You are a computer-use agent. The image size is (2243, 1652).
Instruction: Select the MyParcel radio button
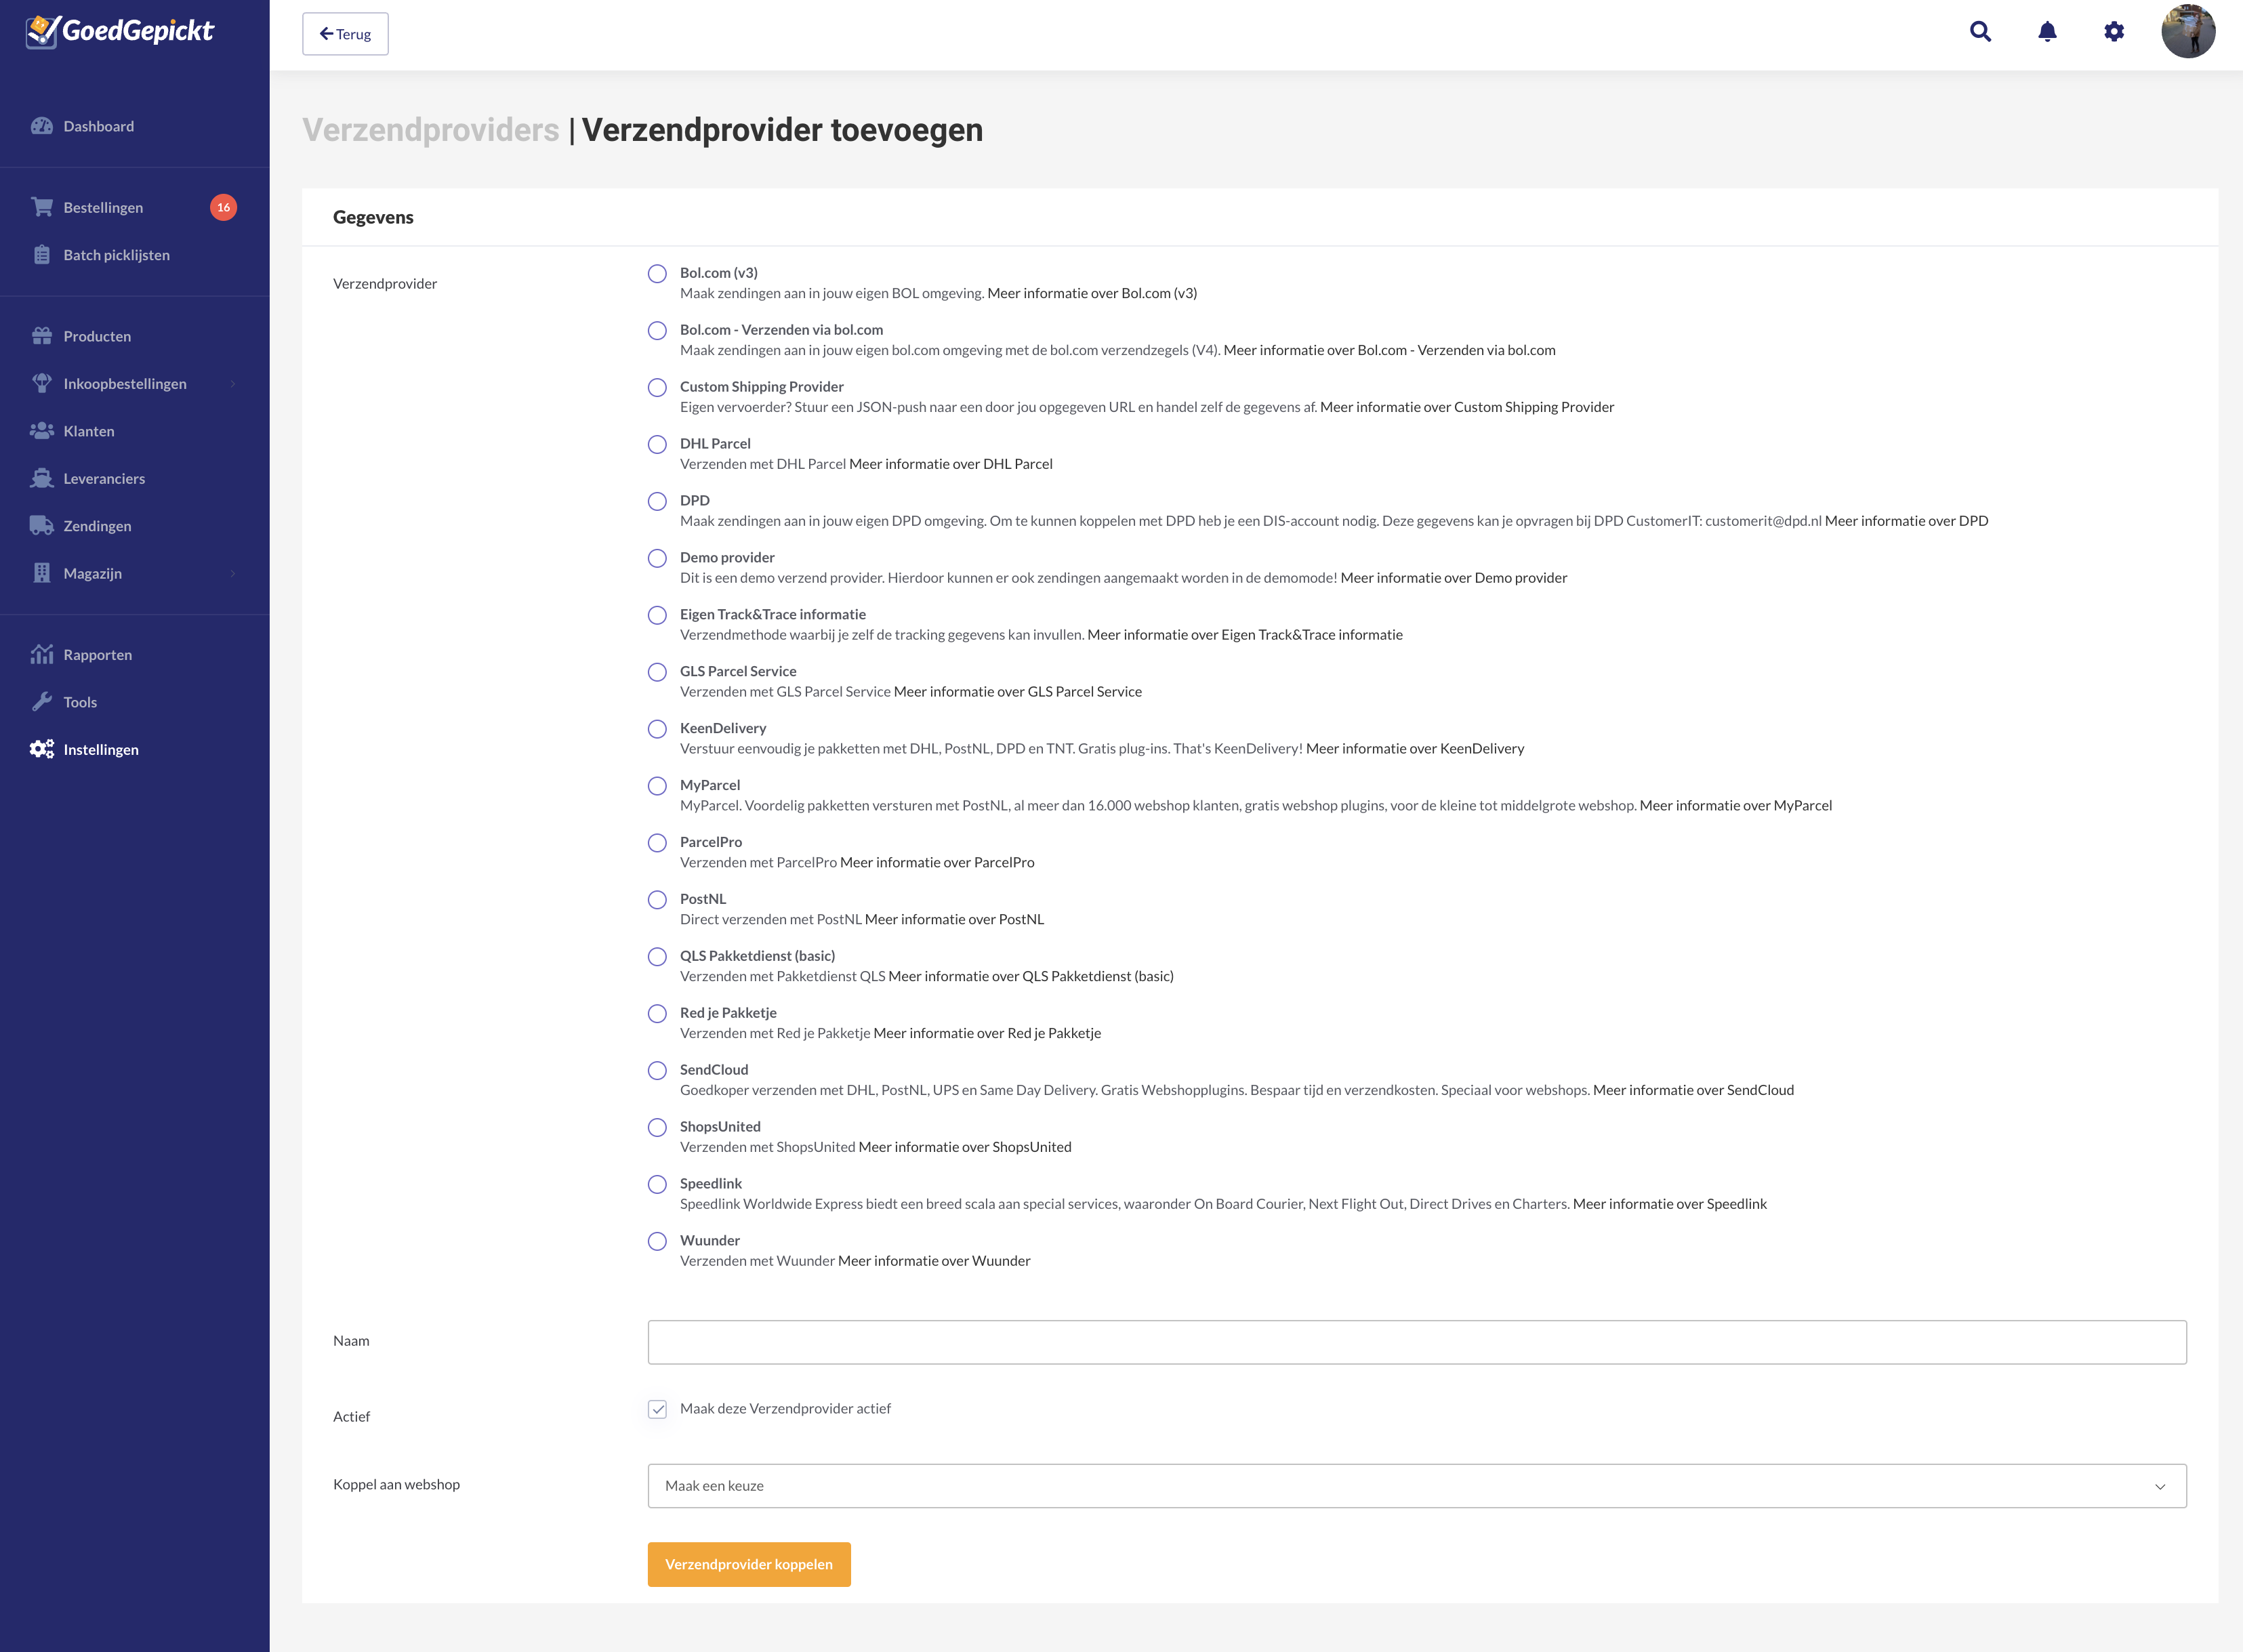(657, 786)
